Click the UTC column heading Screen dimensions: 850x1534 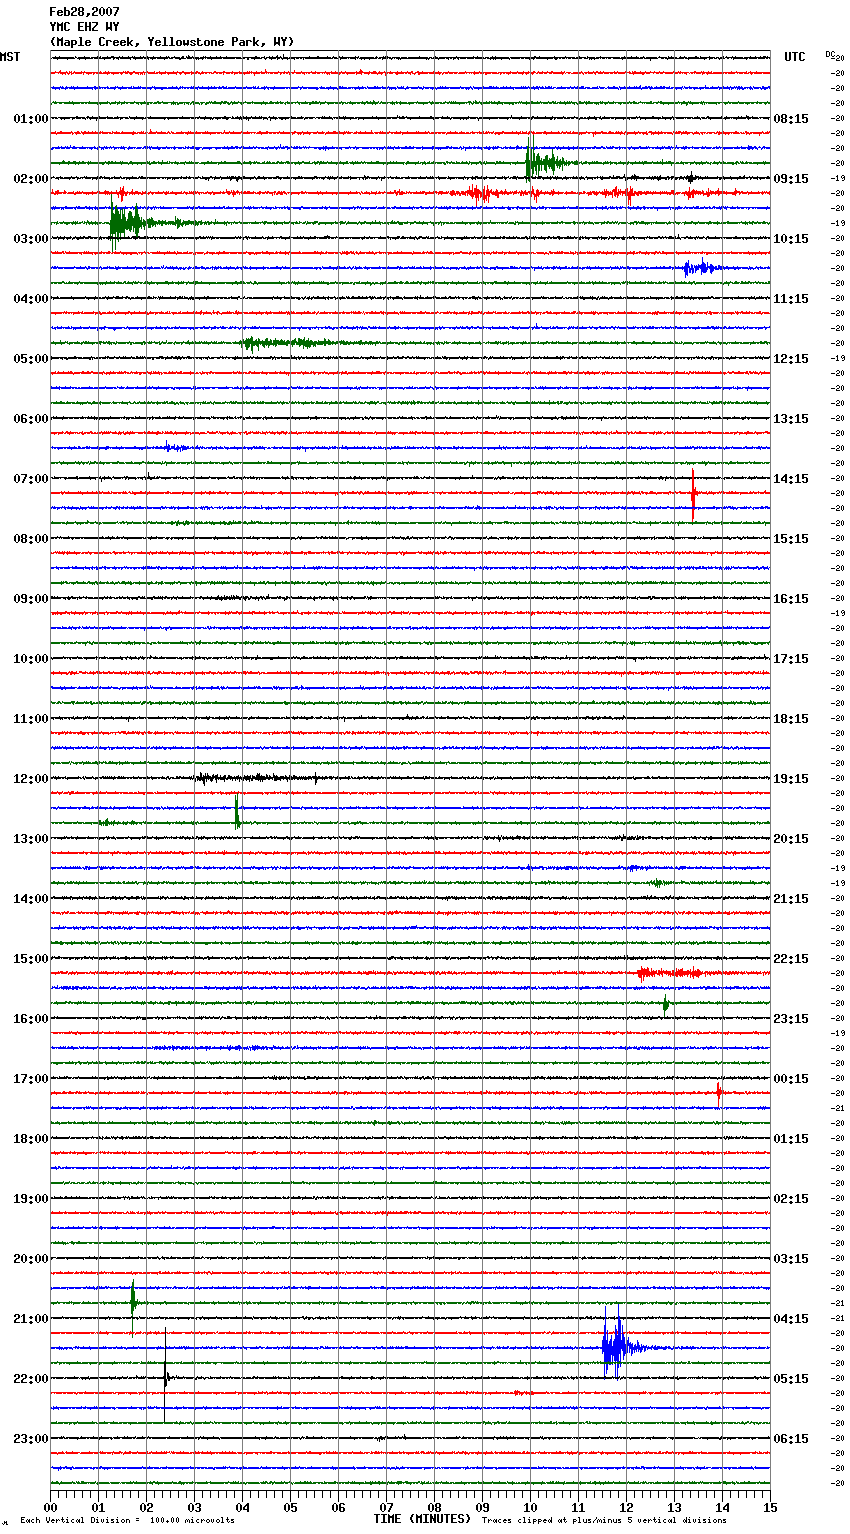795,57
